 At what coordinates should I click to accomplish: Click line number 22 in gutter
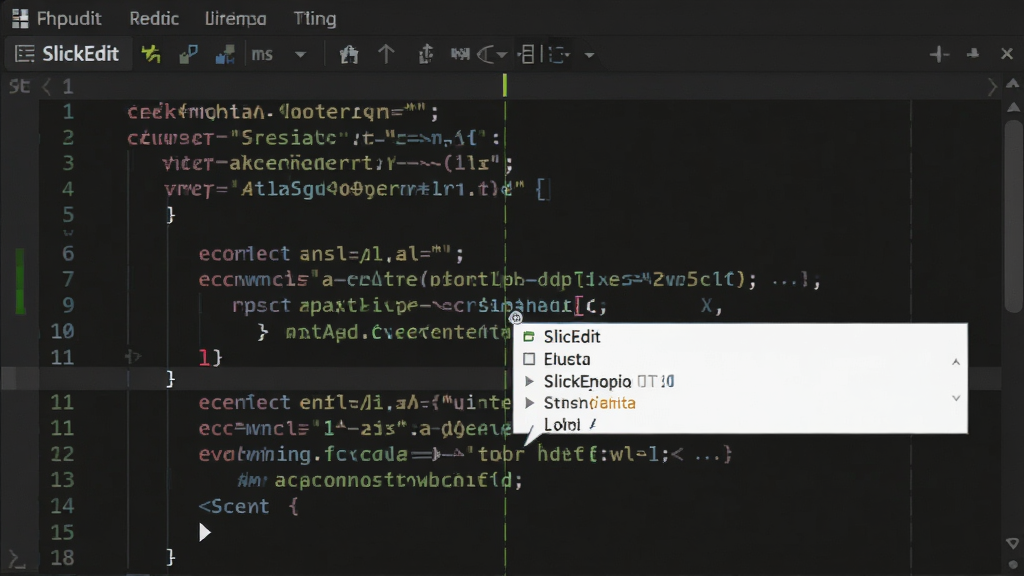tap(62, 454)
